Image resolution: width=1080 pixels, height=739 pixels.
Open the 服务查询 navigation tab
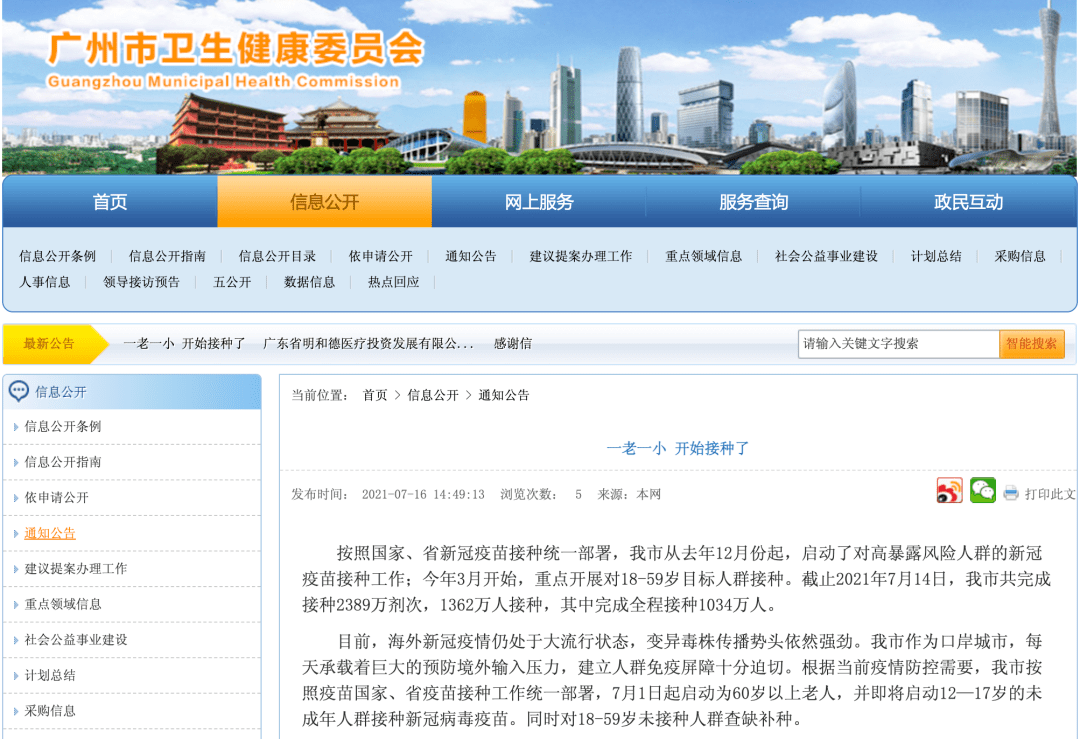[x=753, y=202]
